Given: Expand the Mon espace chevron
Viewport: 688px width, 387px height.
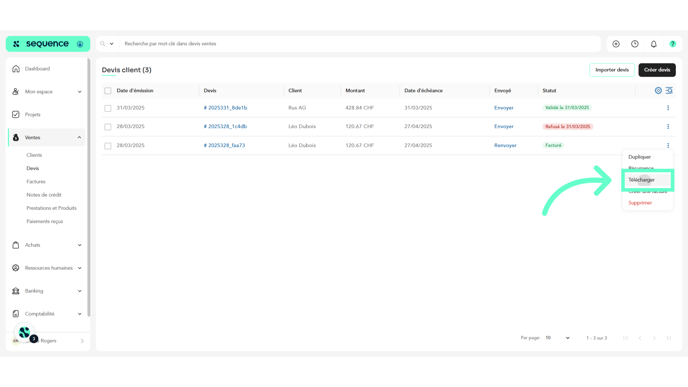Looking at the screenshot, I should (79, 92).
